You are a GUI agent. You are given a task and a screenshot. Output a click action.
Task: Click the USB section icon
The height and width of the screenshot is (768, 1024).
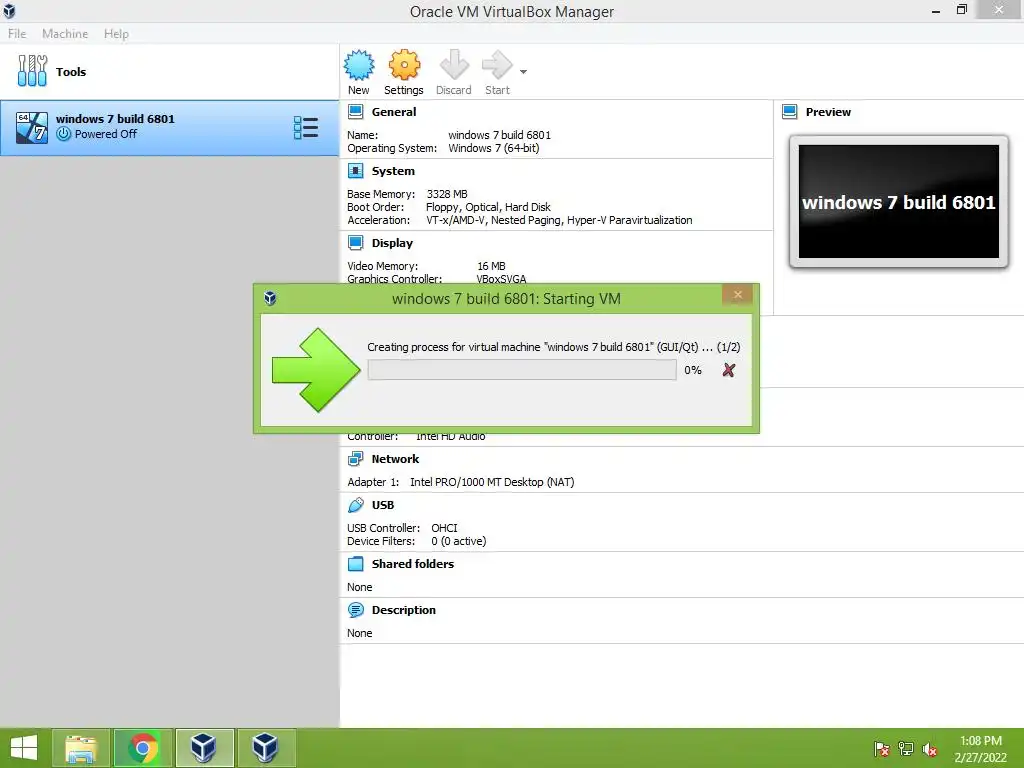[355, 505]
